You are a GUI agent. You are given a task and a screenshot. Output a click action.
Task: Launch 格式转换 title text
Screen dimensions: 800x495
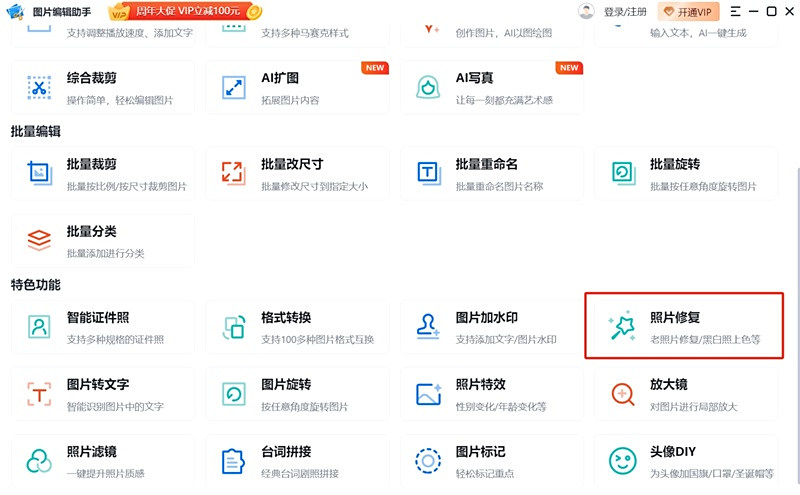pos(286,318)
